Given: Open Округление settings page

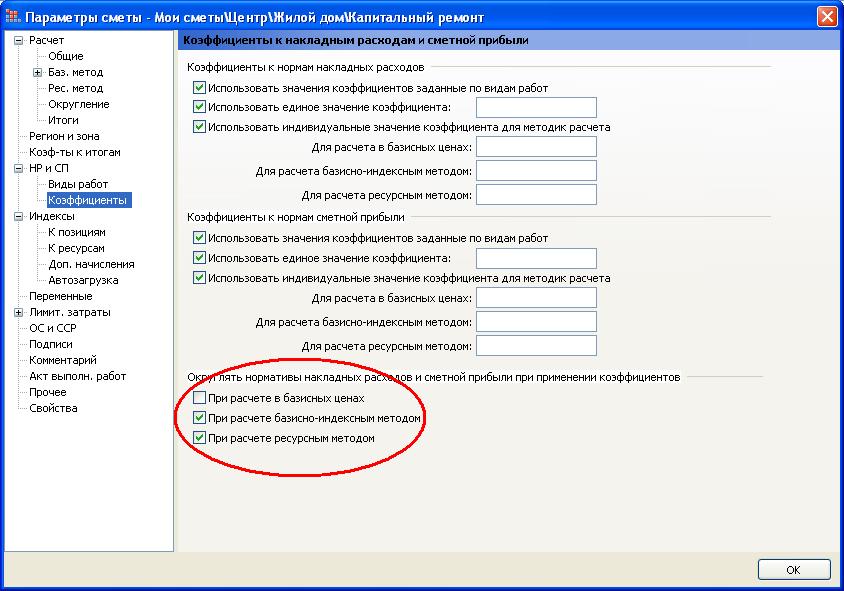Looking at the screenshot, I should tap(79, 104).
